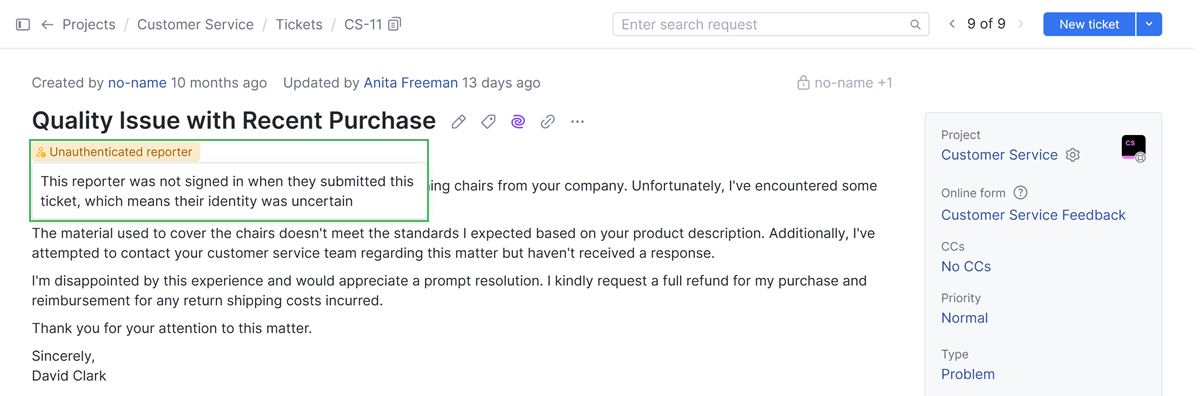
Task: Click the search magnifier icon
Action: tap(916, 25)
